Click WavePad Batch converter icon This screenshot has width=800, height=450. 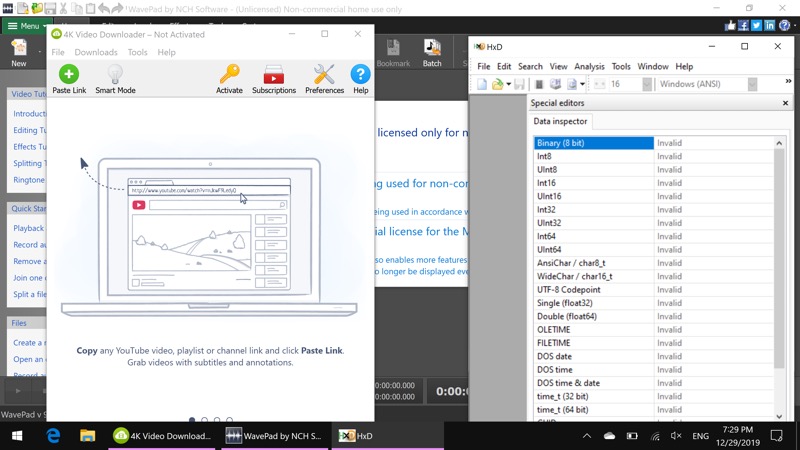[x=432, y=53]
